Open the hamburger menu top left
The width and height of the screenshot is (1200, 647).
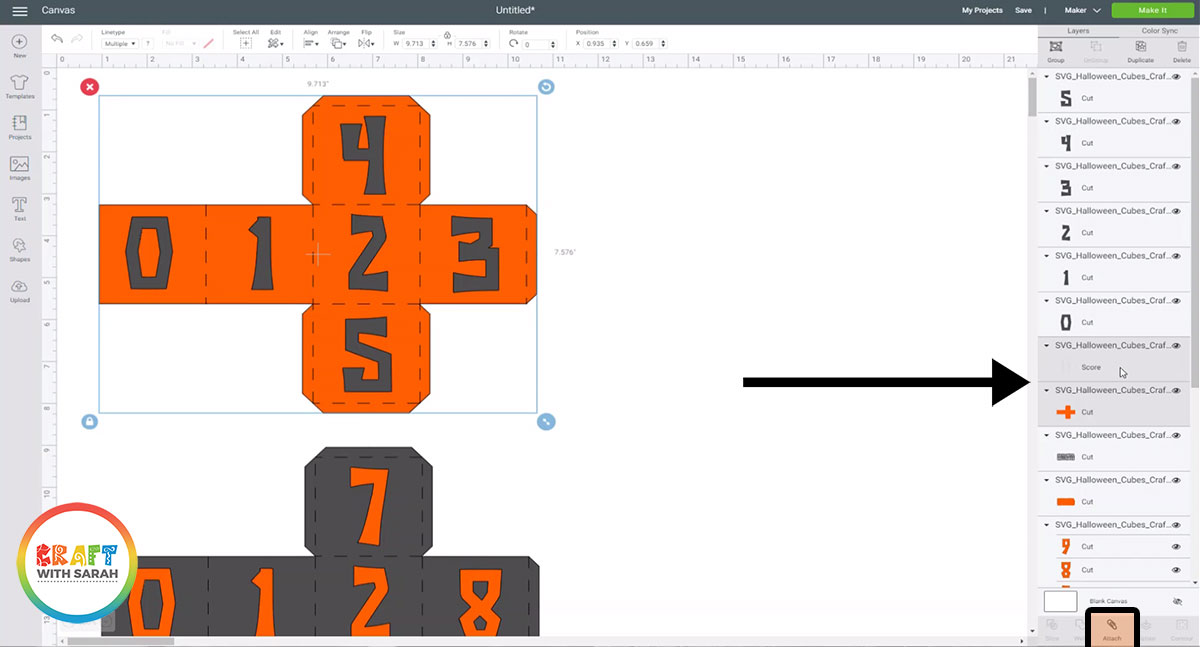tap(19, 10)
